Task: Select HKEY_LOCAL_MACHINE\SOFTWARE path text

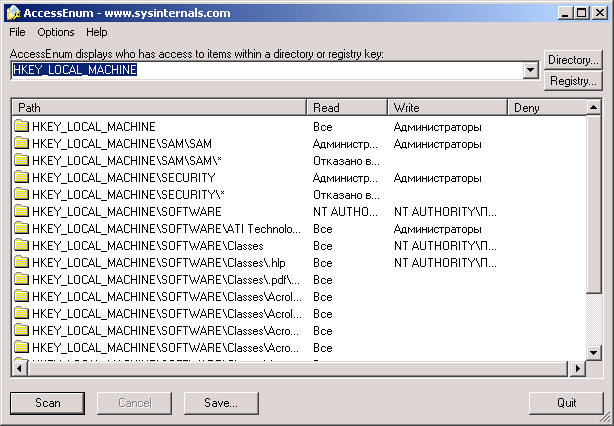Action: coord(127,212)
